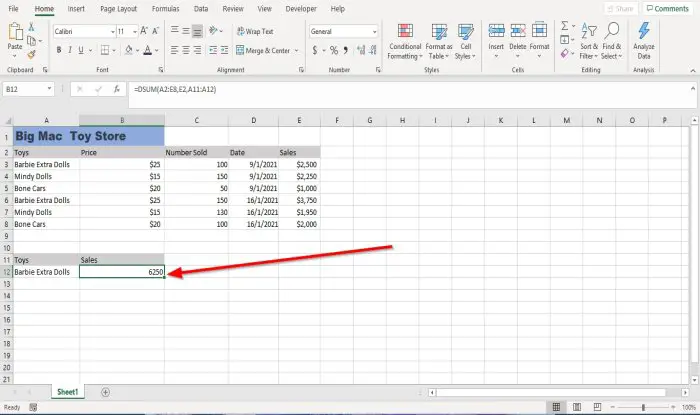
Task: Increase font size with large A icon
Action: tap(144, 31)
